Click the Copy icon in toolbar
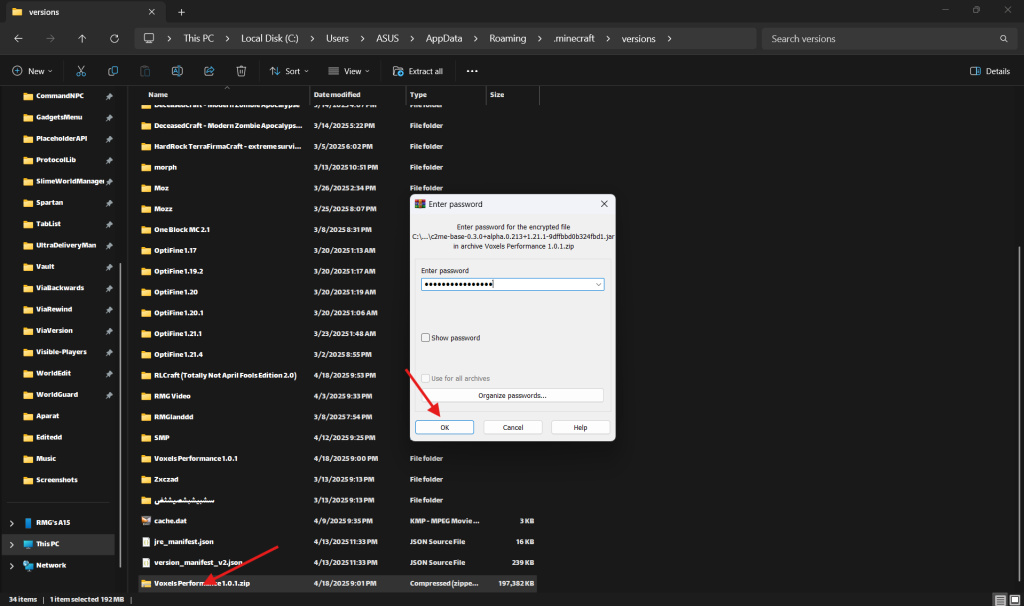 (113, 71)
